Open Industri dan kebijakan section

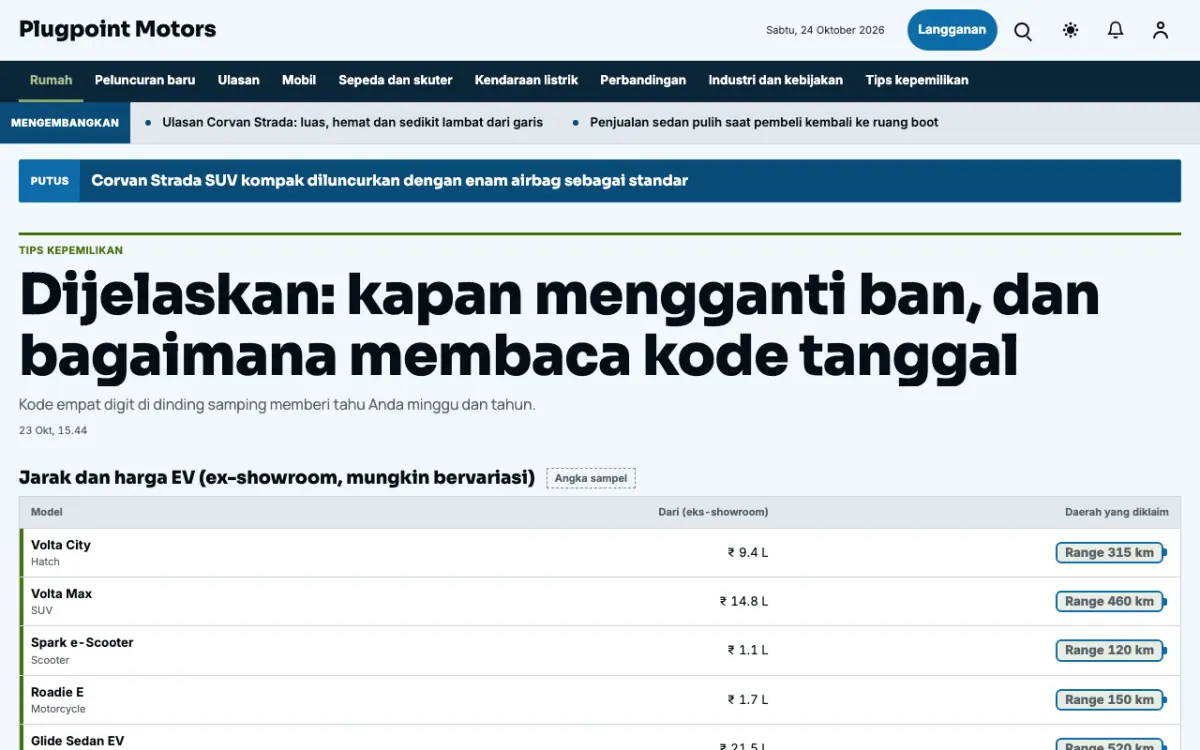coord(776,80)
